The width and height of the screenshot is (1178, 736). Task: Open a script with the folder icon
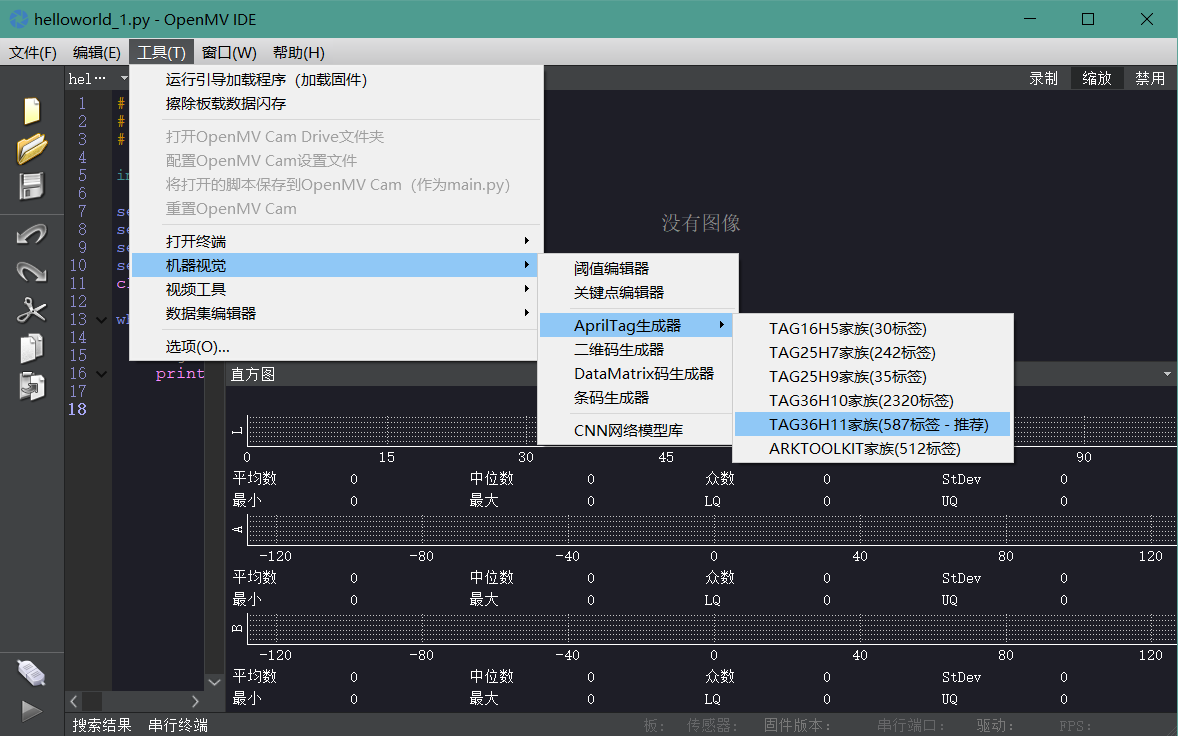[31, 147]
